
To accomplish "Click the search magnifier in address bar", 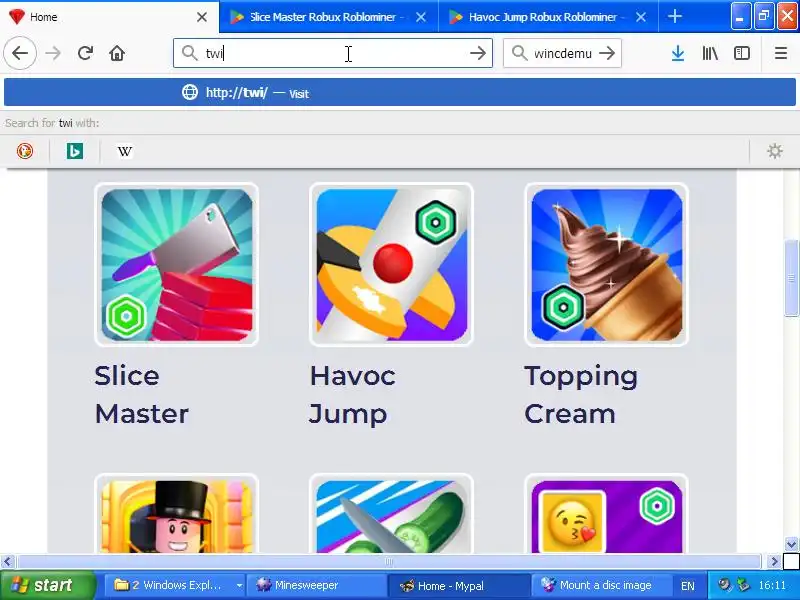I will (x=189, y=53).
